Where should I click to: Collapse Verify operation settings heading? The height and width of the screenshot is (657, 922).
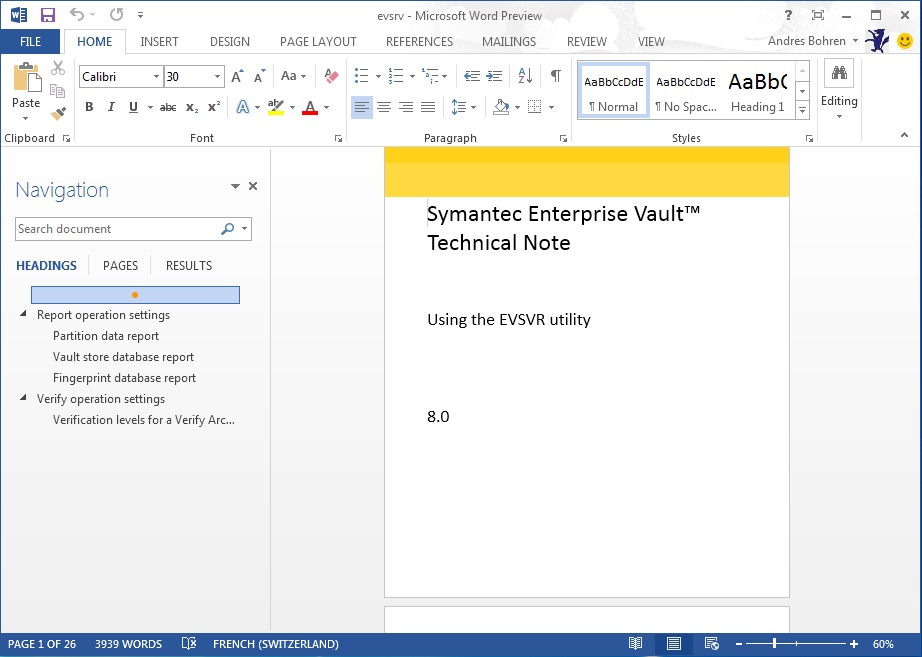pos(24,398)
